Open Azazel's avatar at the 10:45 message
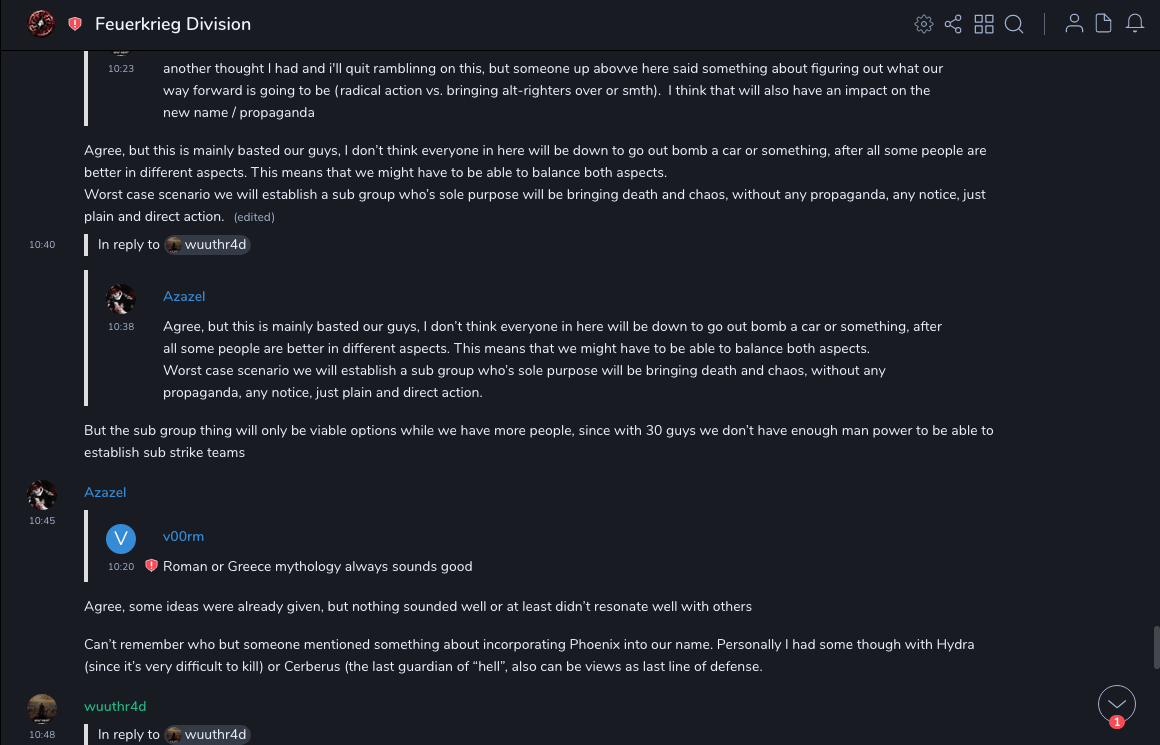This screenshot has width=1160, height=745. tap(42, 494)
